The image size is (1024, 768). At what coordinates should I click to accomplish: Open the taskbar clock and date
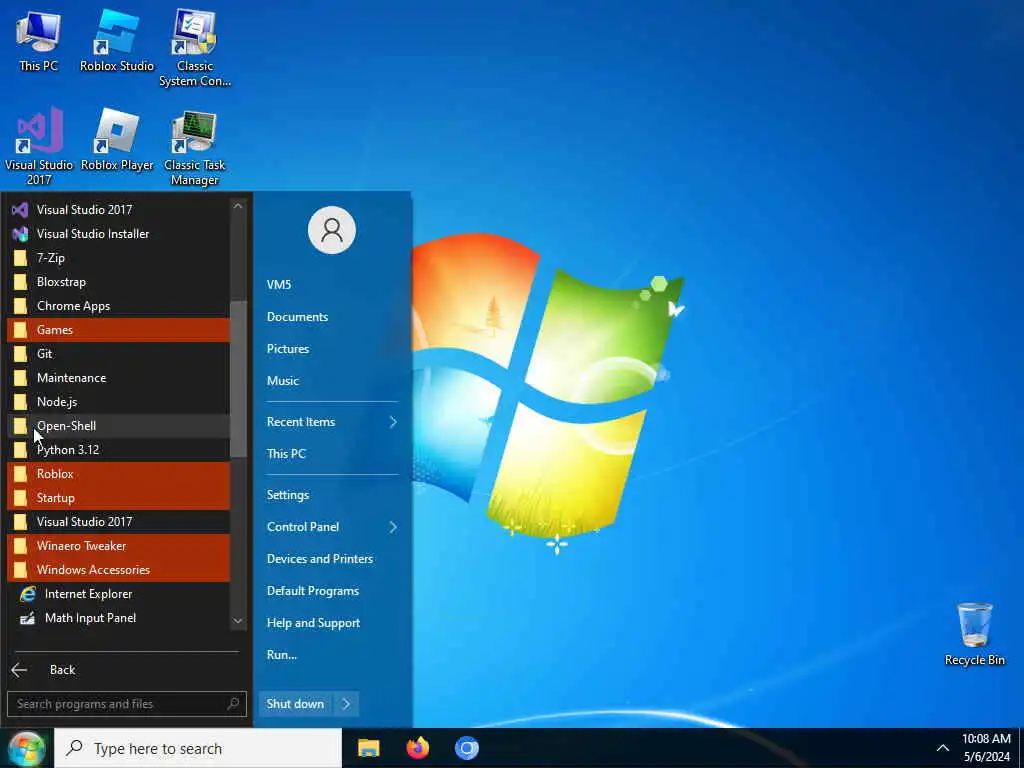[986, 748]
